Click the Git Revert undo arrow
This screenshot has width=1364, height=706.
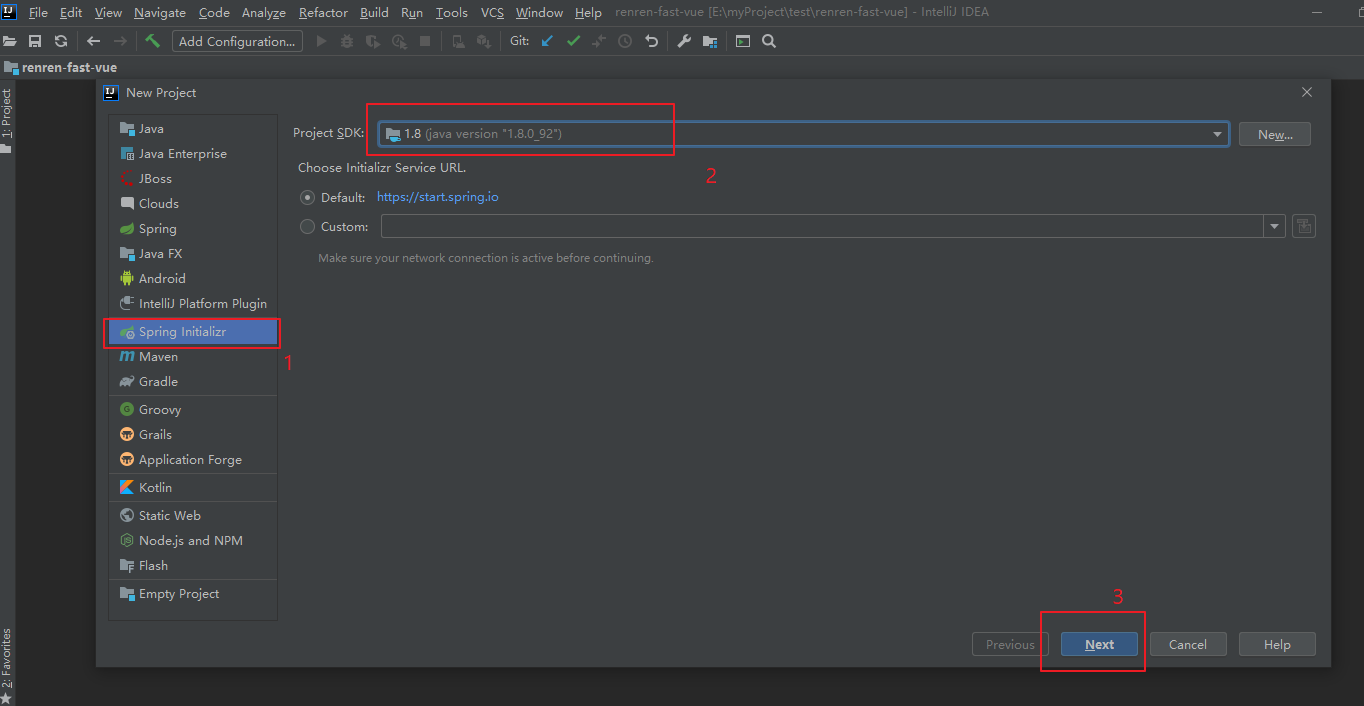click(652, 41)
